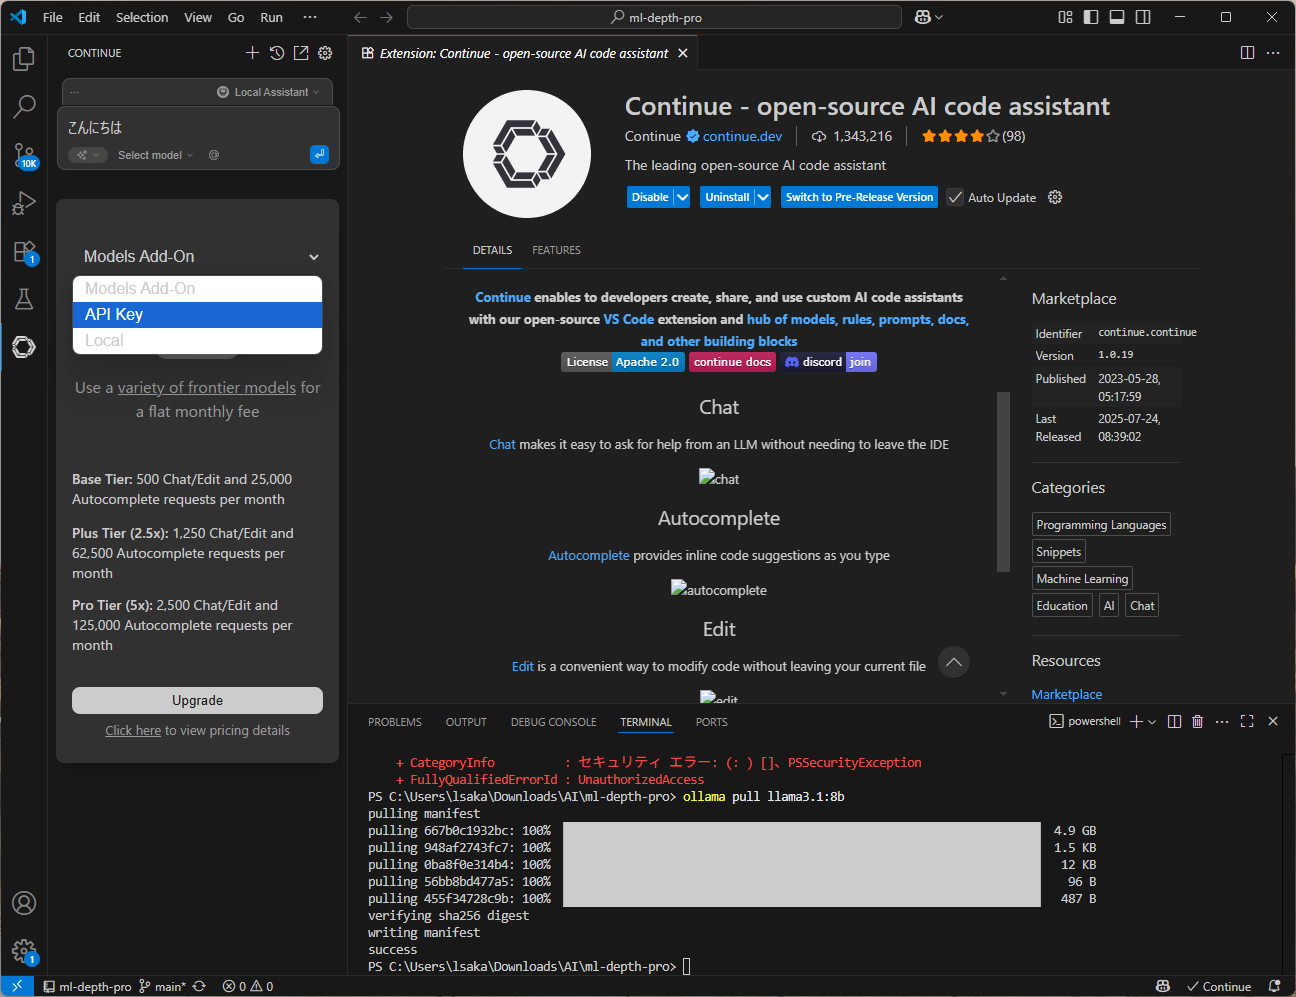Open the new terminal launch profile dropdown
The image size is (1296, 997).
click(1152, 721)
